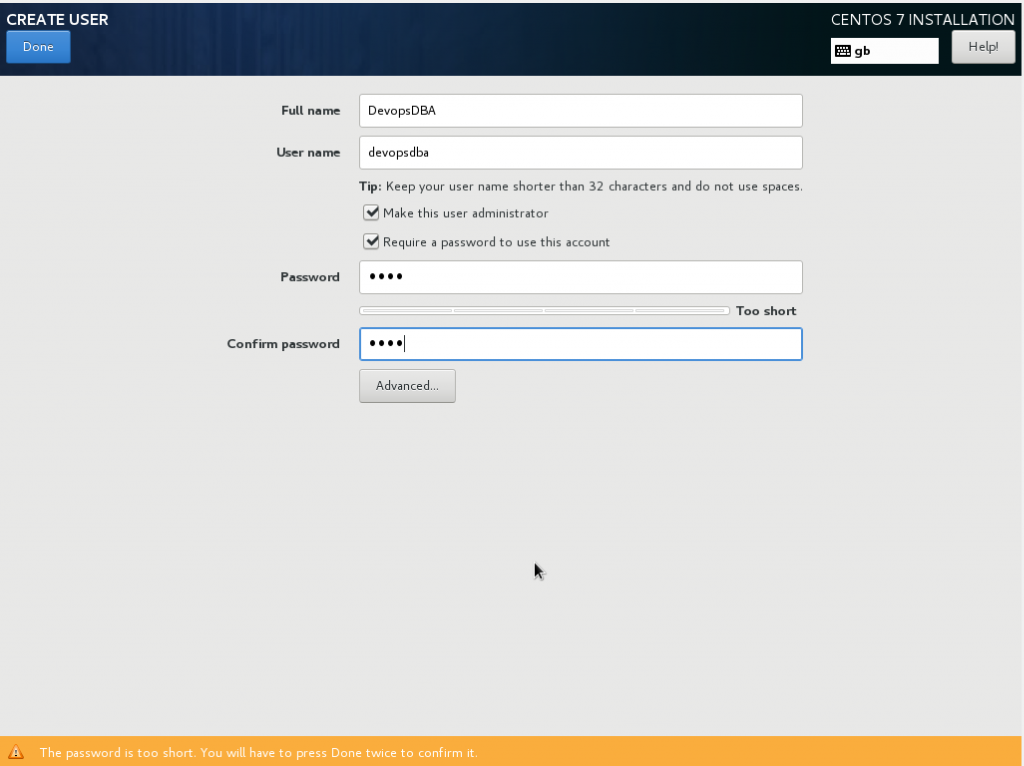Screen dimensions: 1024x766
Task: Open the Help! button
Action: coord(983,47)
